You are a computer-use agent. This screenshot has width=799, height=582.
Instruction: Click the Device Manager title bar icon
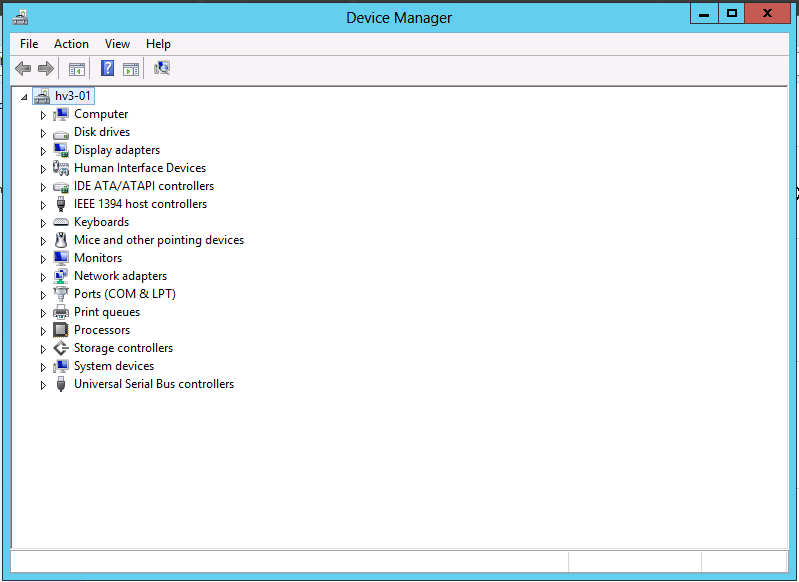pos(20,17)
